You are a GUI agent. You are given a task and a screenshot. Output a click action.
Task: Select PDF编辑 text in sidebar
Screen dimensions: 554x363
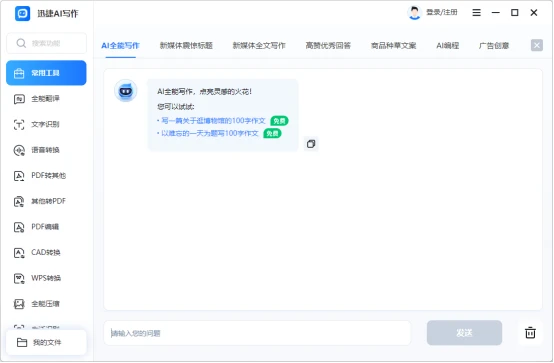pyautogui.click(x=45, y=227)
